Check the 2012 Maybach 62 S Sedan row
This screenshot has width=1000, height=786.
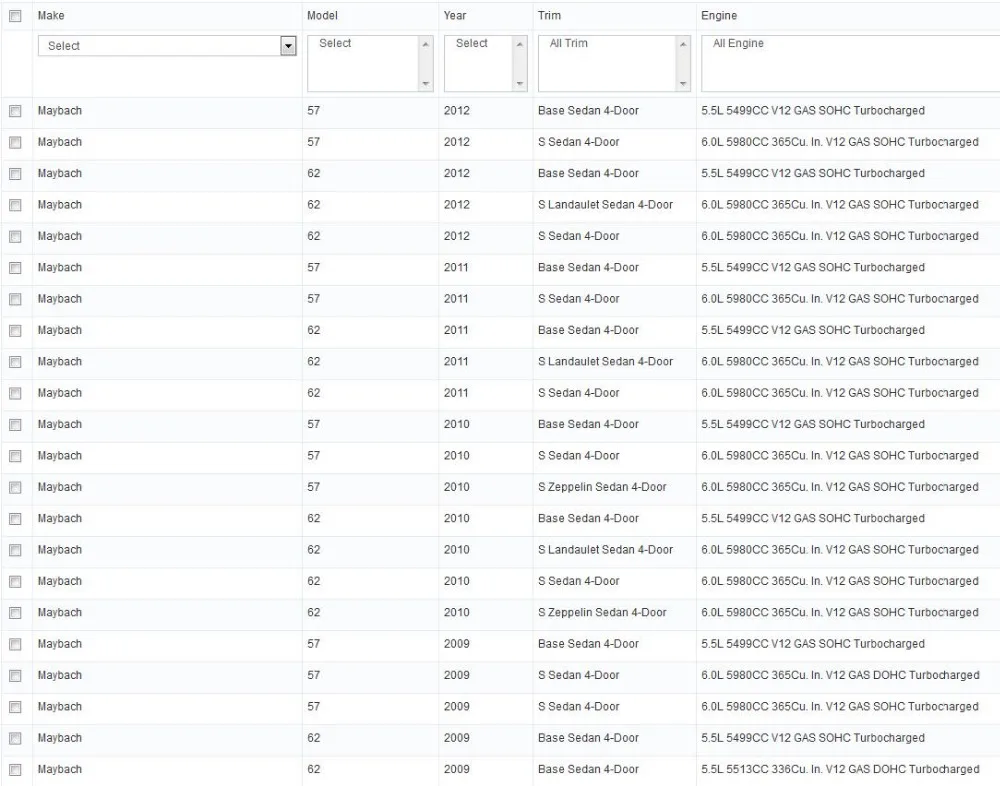coord(15,237)
